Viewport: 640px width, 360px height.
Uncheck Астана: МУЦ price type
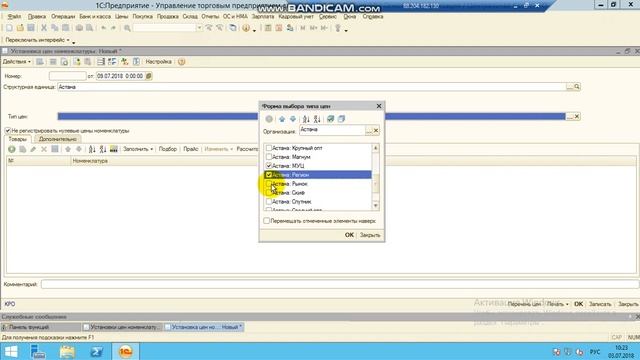pyautogui.click(x=269, y=166)
